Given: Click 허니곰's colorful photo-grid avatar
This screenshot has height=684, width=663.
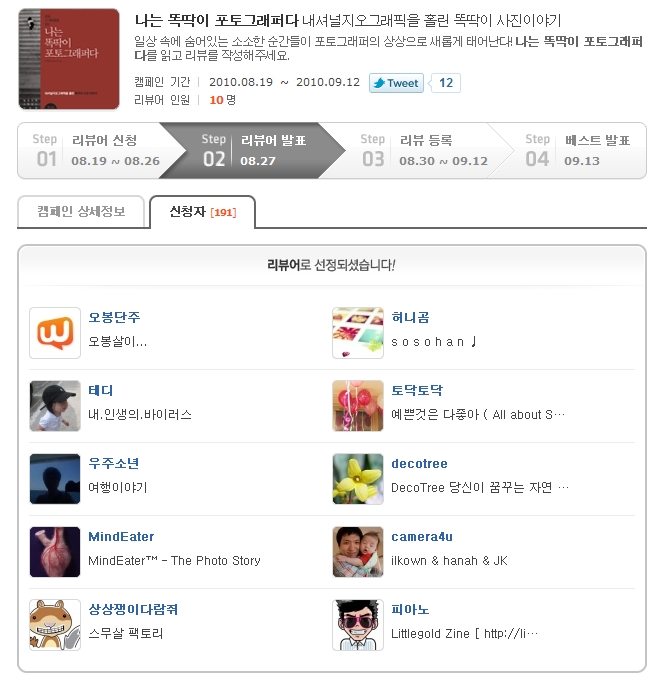Looking at the screenshot, I should coord(358,333).
